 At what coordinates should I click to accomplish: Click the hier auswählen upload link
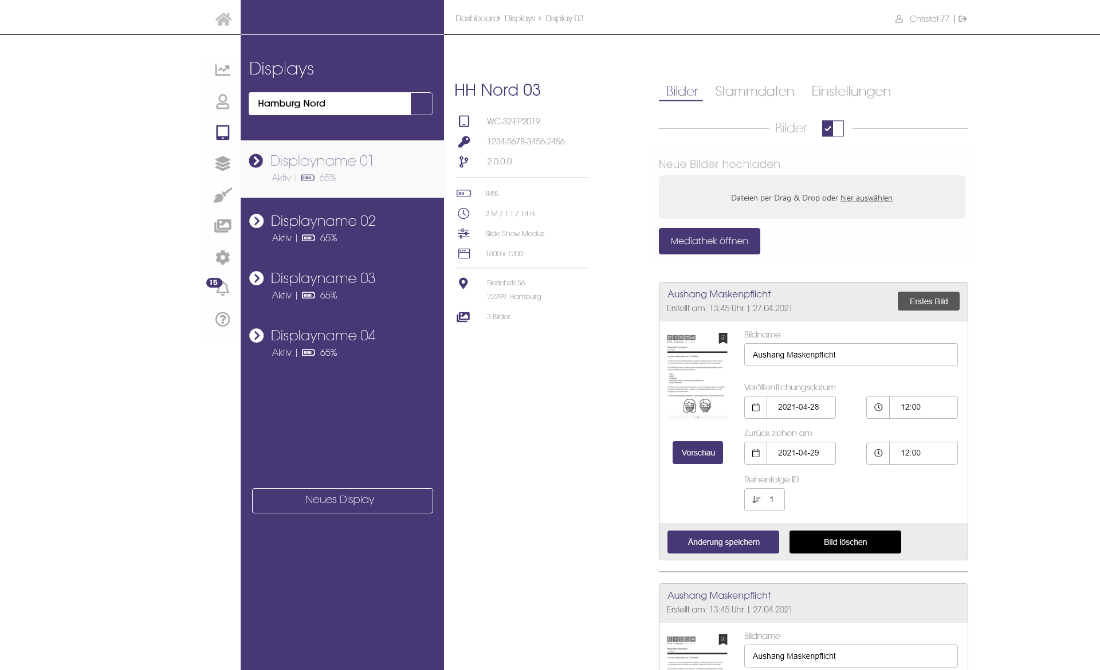pyautogui.click(x=866, y=198)
